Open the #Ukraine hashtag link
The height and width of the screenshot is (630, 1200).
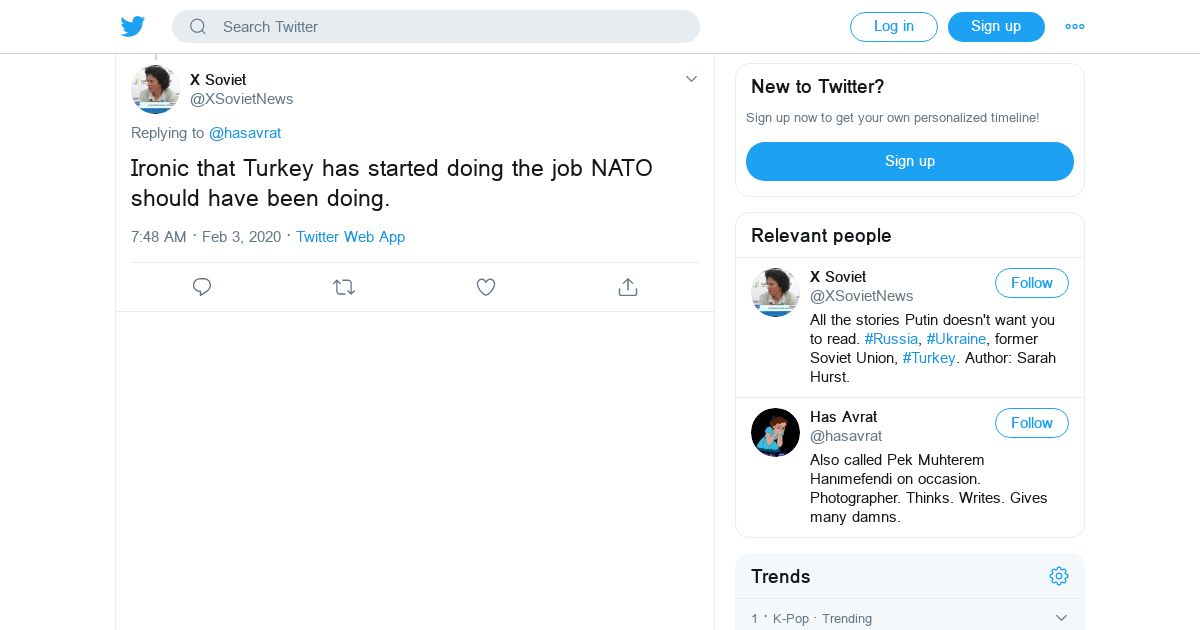956,339
